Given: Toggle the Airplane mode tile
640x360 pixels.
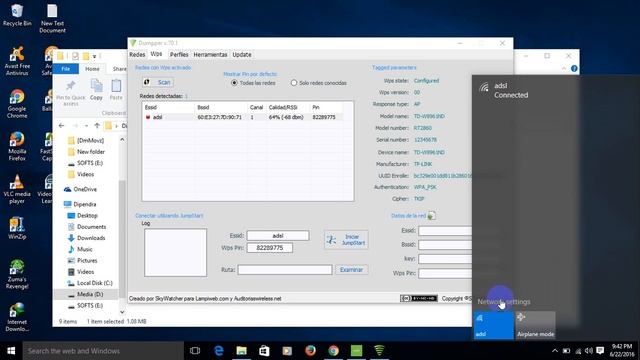Looking at the screenshot, I should (536, 325).
